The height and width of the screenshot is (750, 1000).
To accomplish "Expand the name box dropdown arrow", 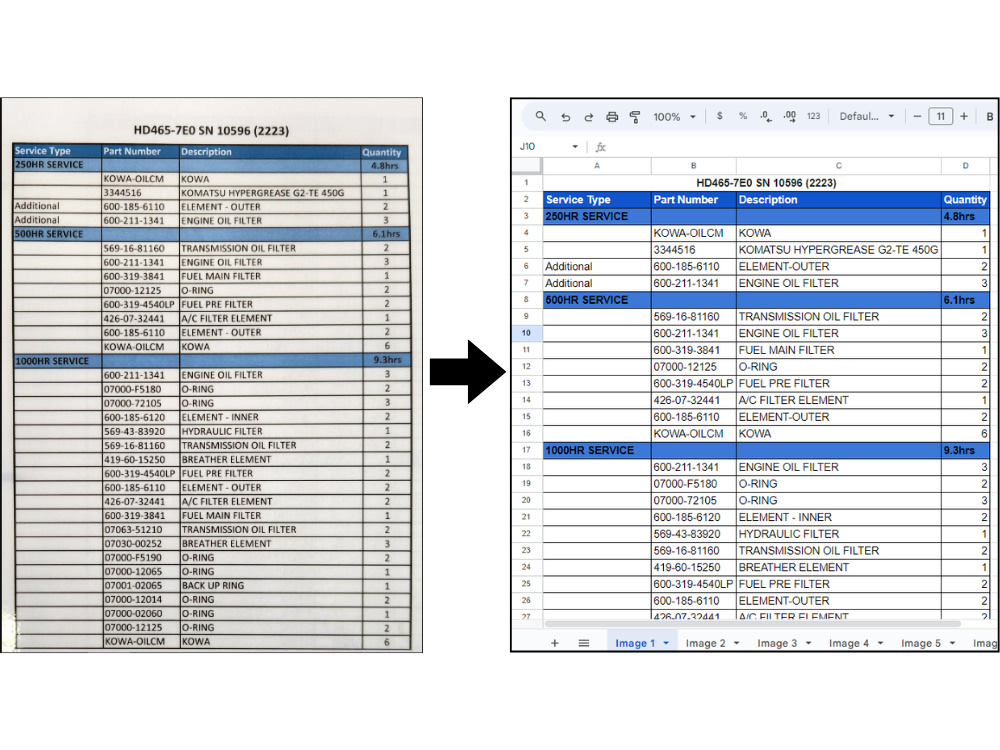I will 575,147.
